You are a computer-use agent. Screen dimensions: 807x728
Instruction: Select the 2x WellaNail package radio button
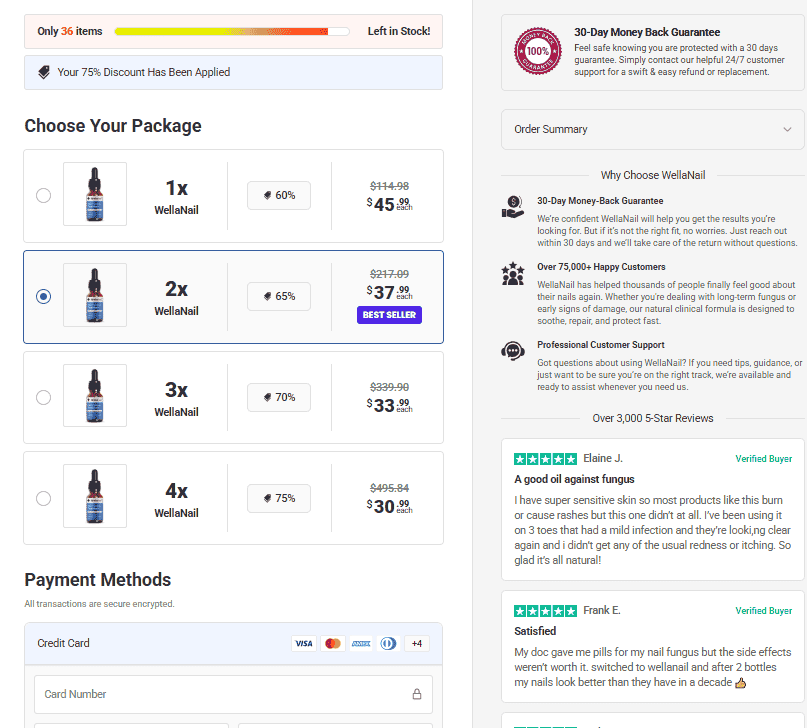(43, 296)
